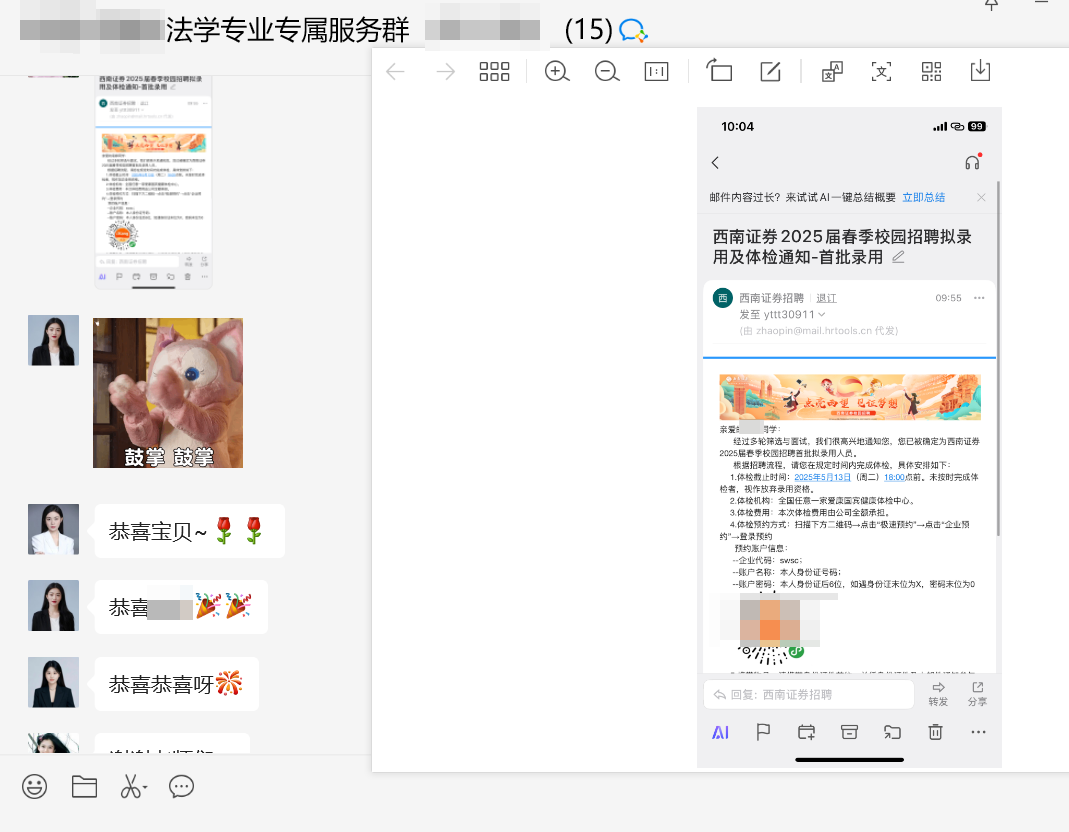1069x832 pixels.
Task: Open the send file folder icon
Action: coord(84,787)
